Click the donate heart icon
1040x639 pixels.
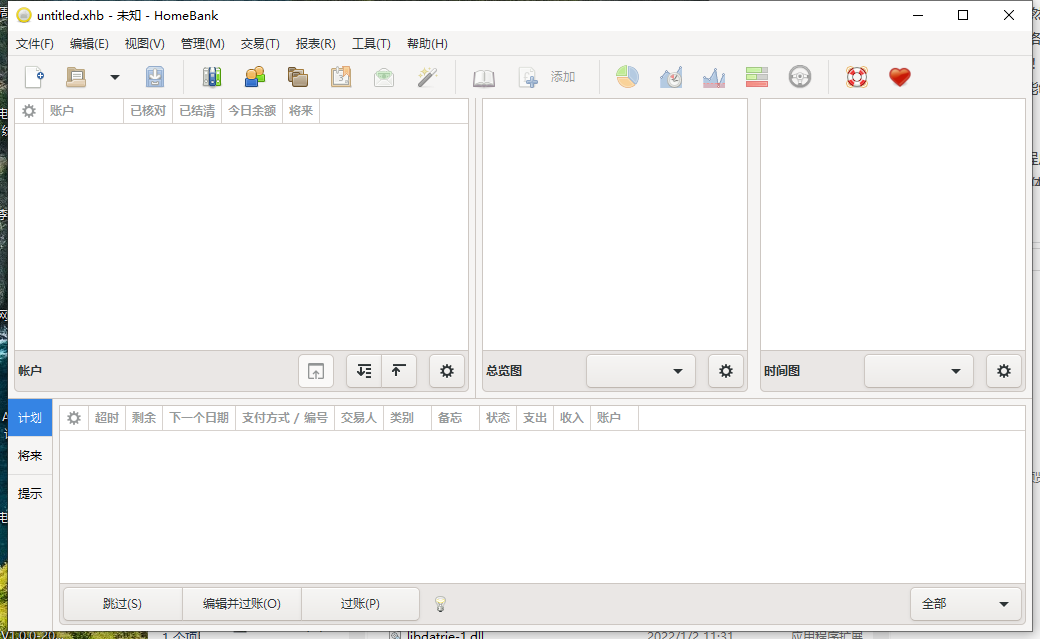coord(899,76)
